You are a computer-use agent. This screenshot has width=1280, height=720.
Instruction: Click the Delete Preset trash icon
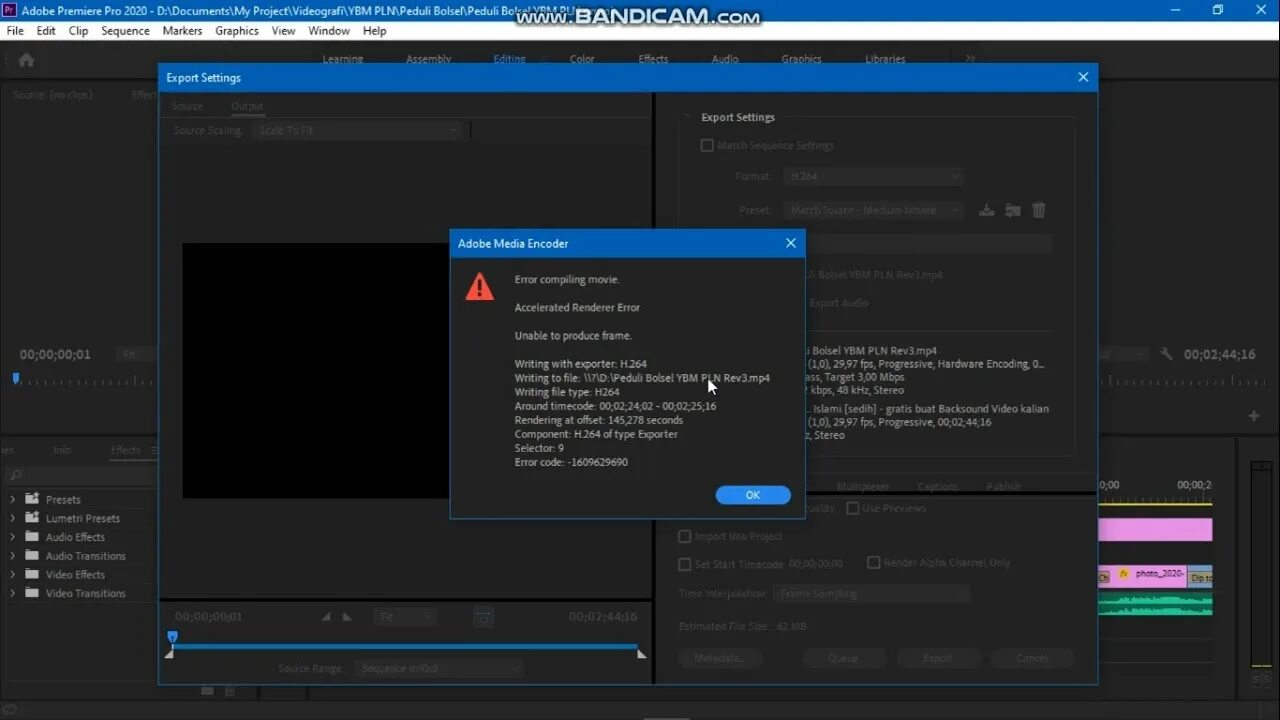(1038, 210)
